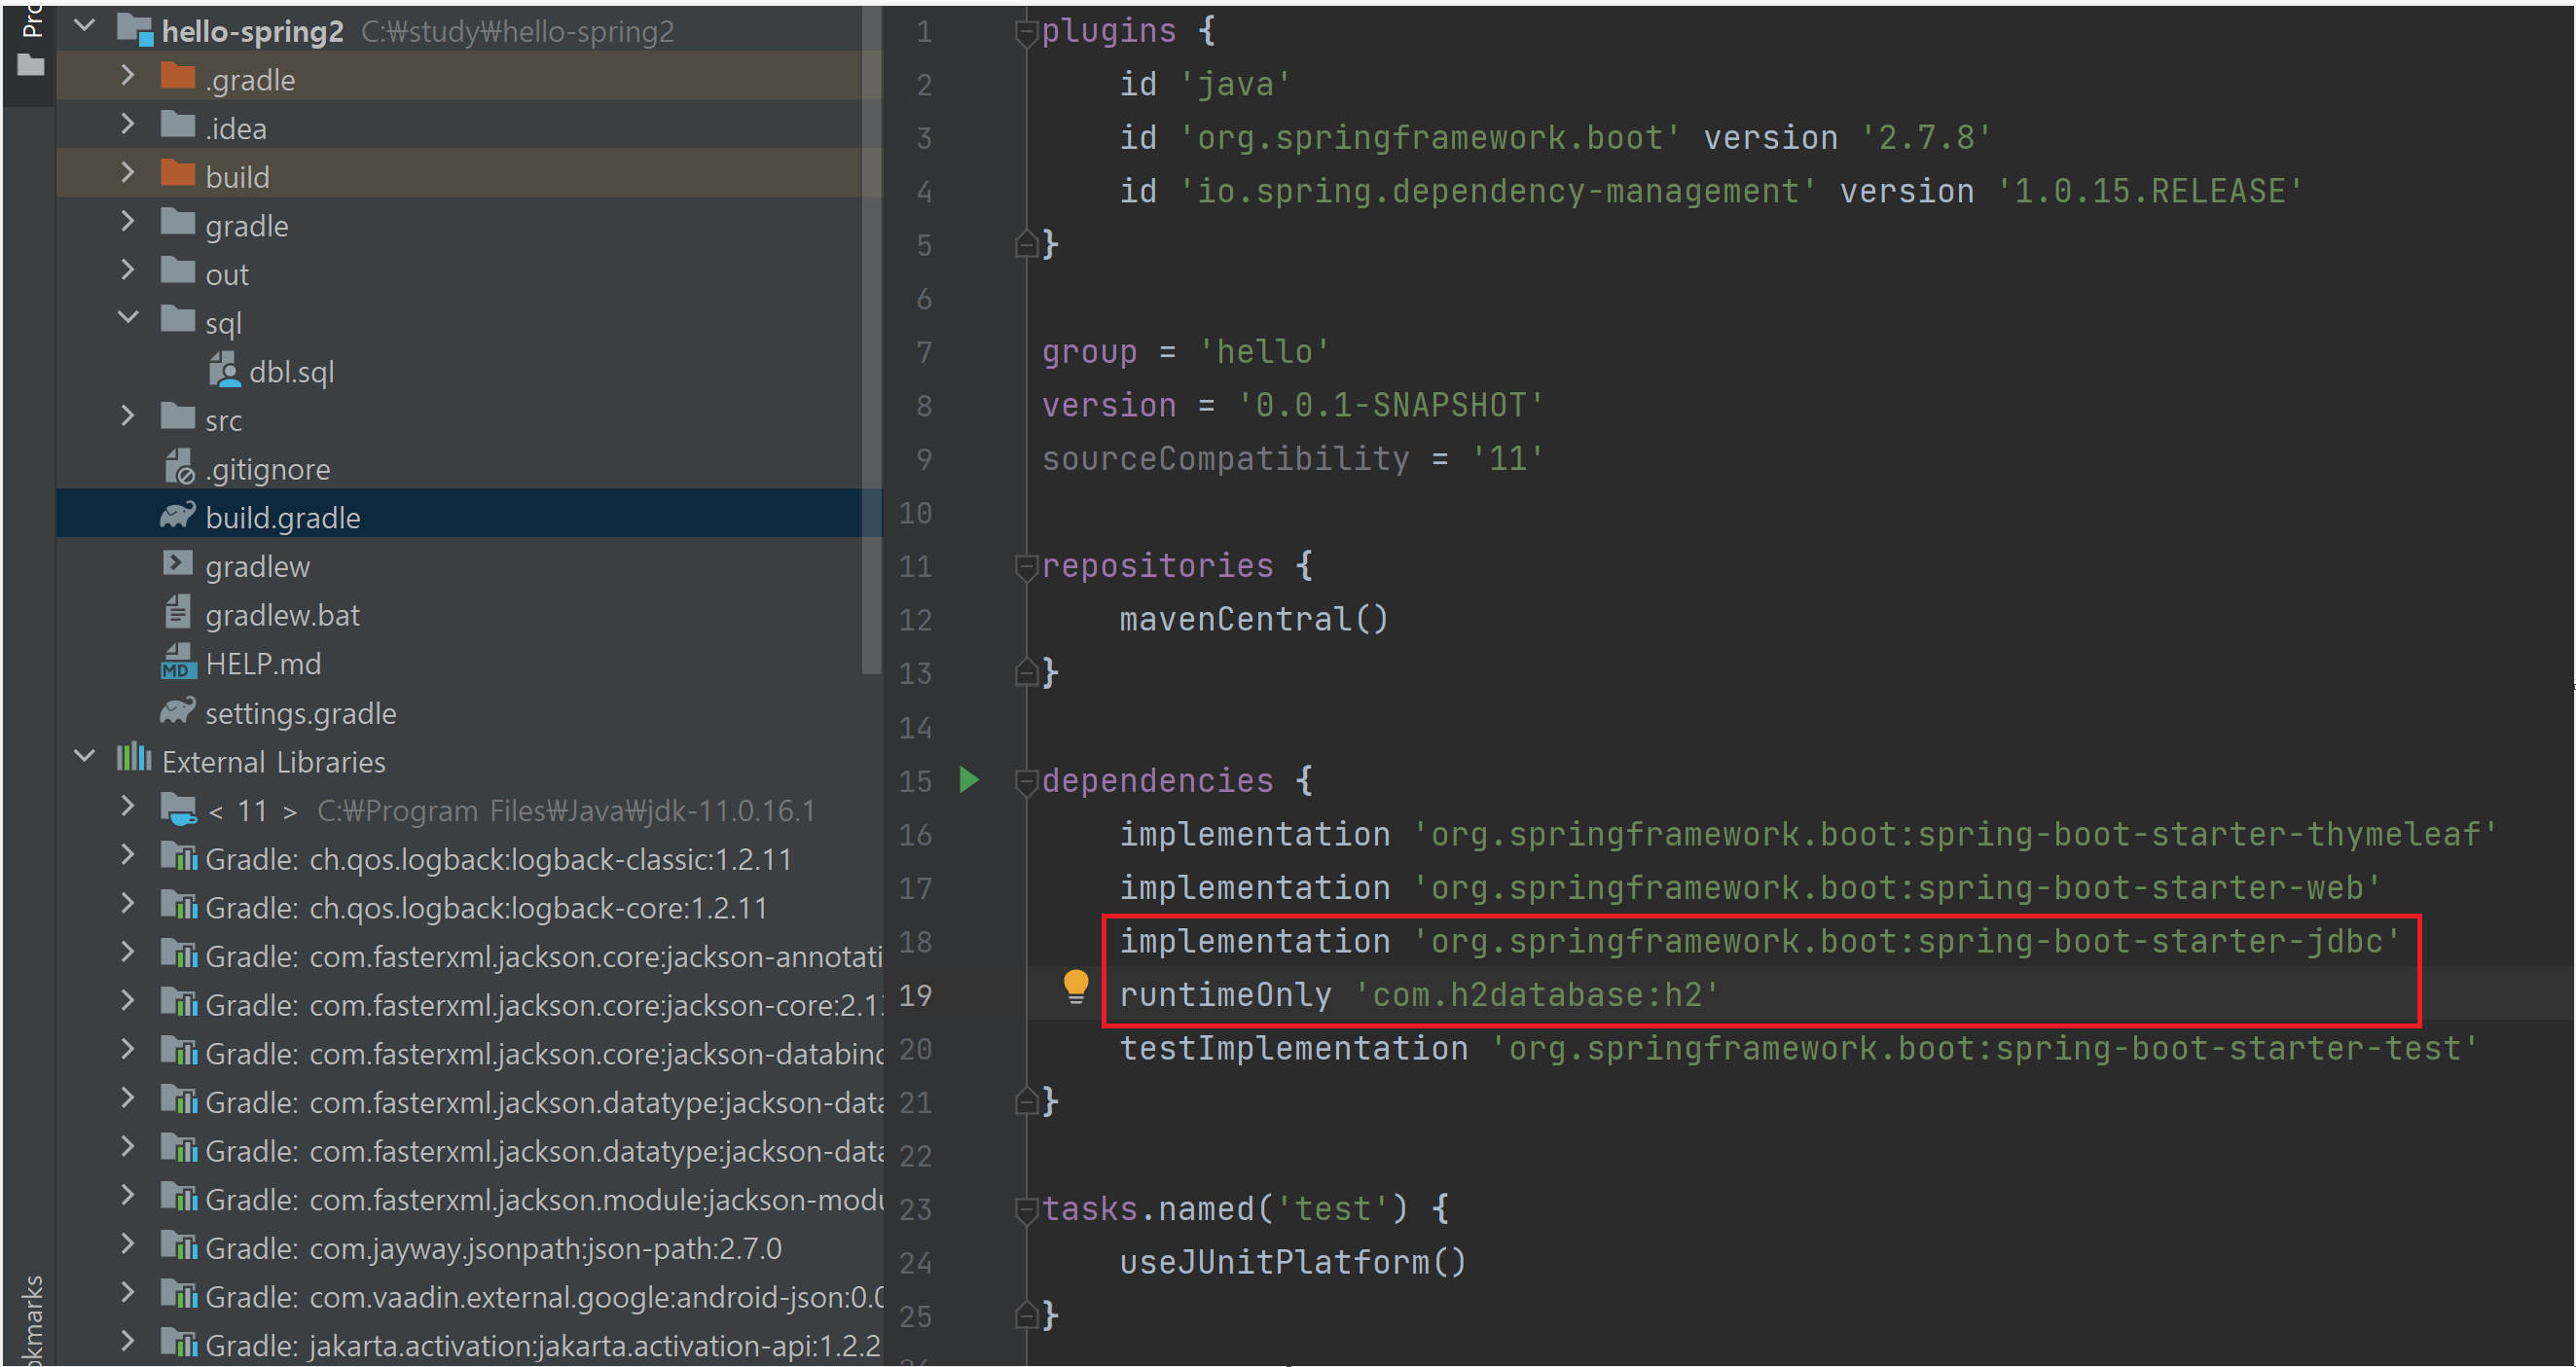Click the project tree vertical scrollbar
2576x1367 pixels.
coord(871,340)
